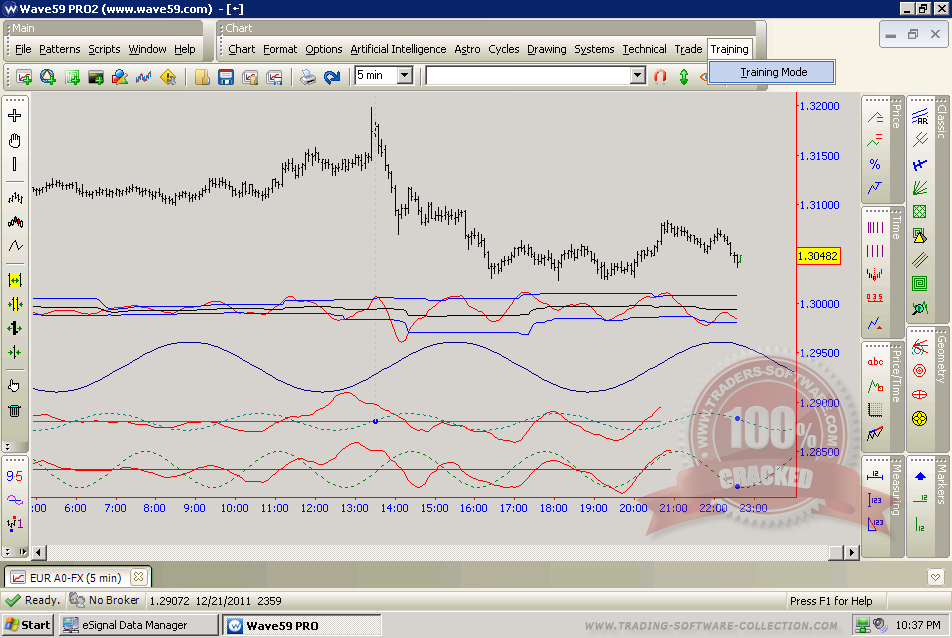This screenshot has height=638, width=952.
Task: Open the 5 min interval dropdown
Action: (404, 75)
